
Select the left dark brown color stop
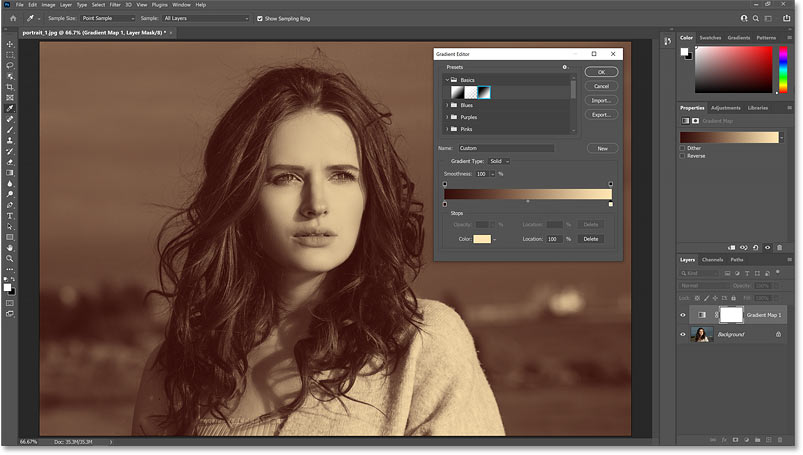point(445,204)
